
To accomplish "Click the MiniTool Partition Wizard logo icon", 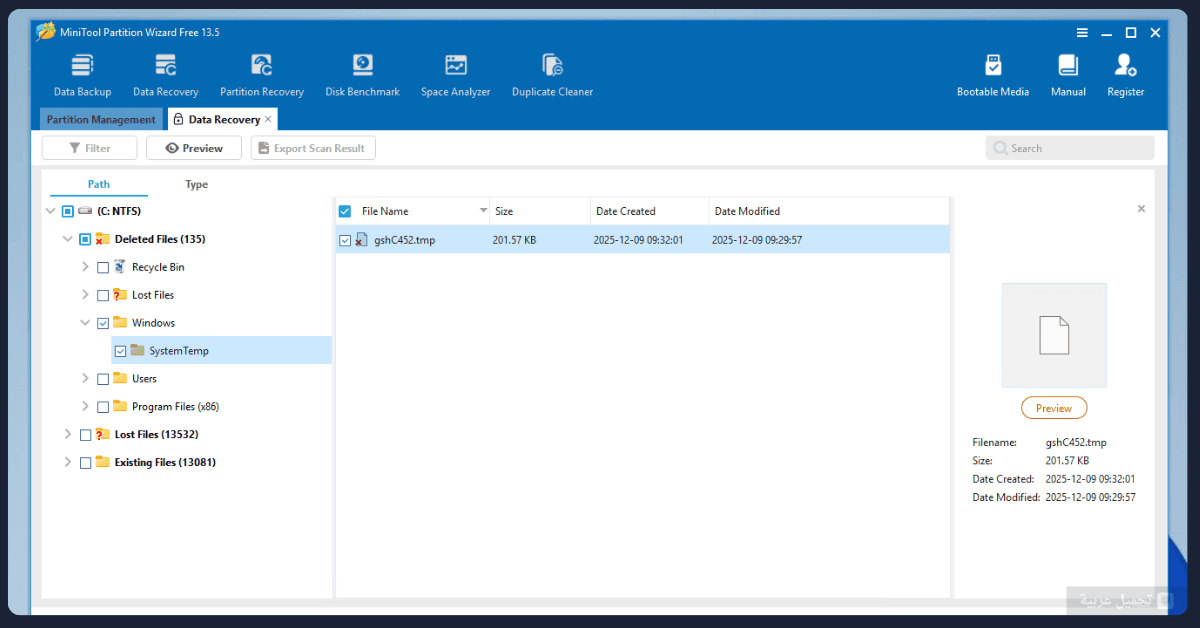I will pos(46,32).
